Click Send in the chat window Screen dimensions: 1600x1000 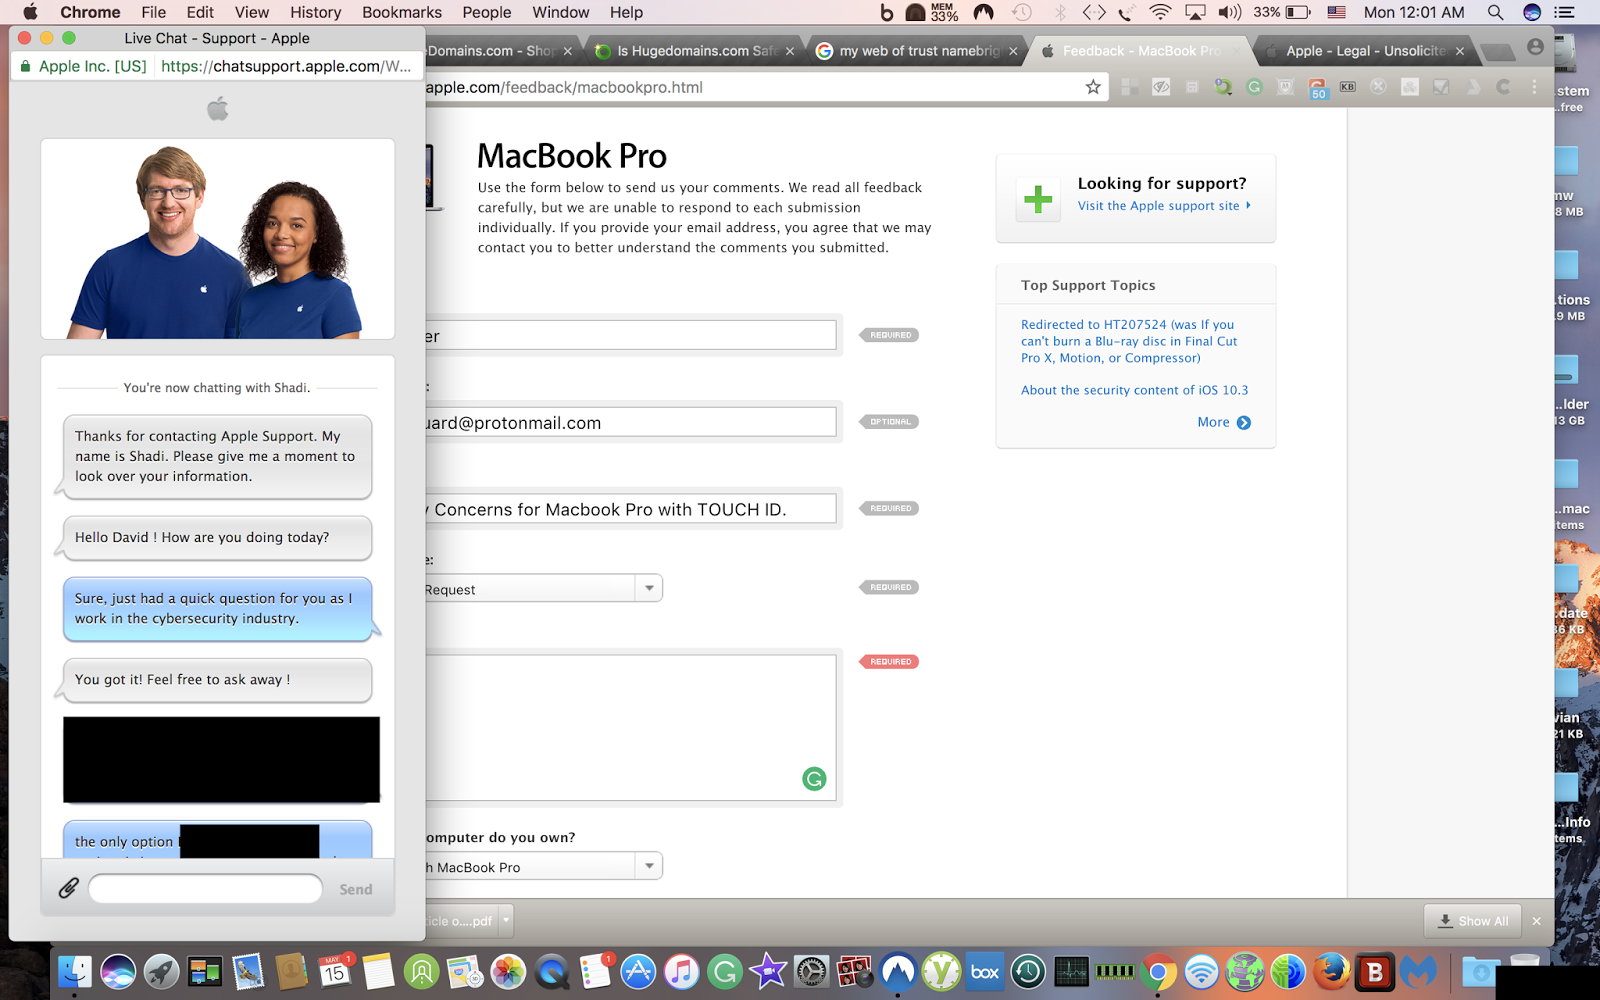click(355, 889)
